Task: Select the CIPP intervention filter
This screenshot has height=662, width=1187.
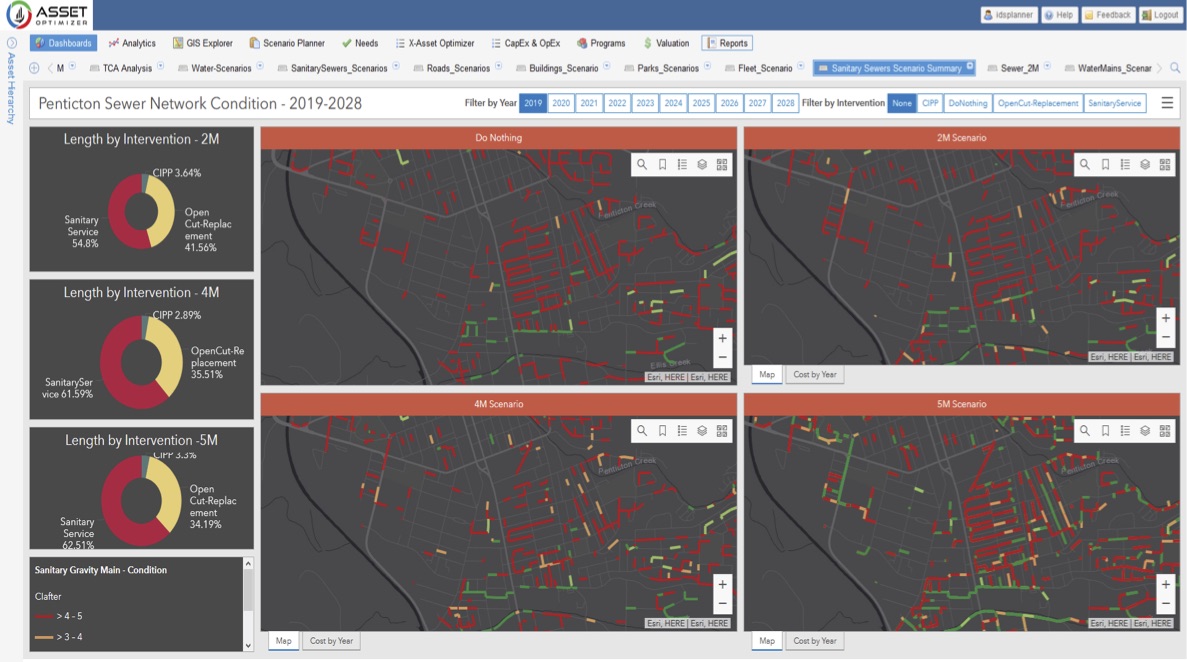Action: click(930, 103)
